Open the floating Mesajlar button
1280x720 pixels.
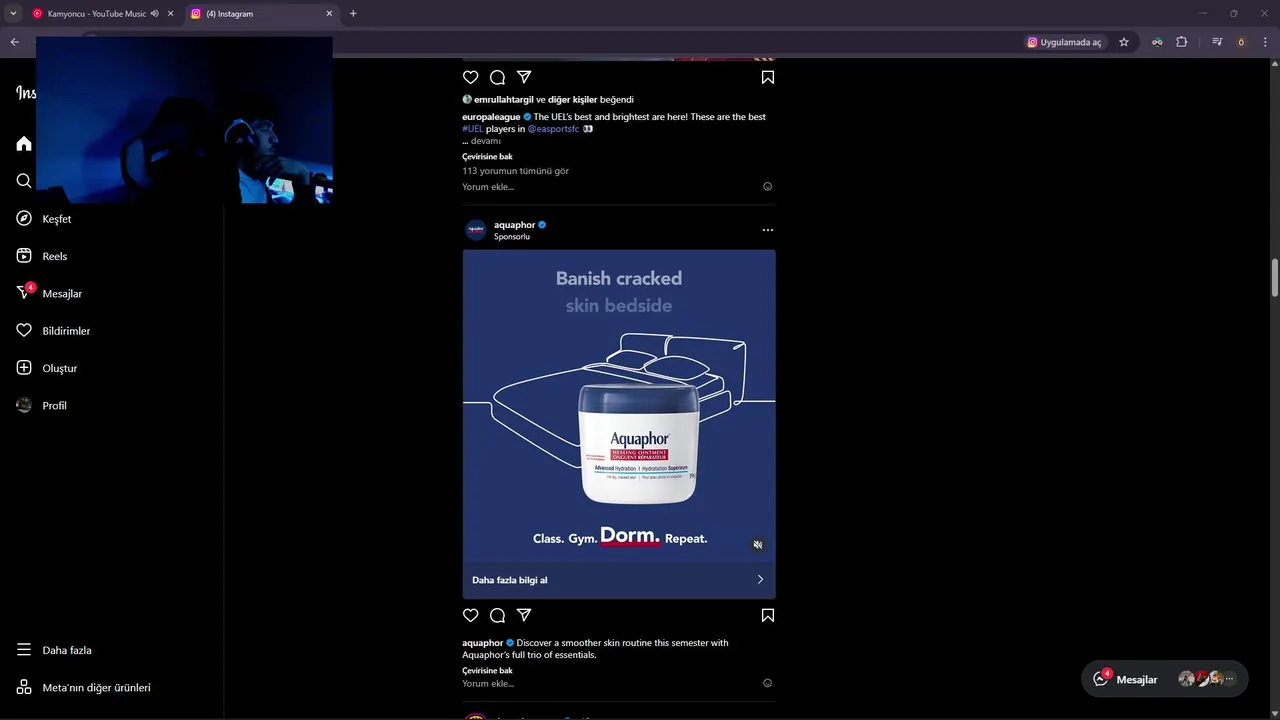click(1164, 679)
